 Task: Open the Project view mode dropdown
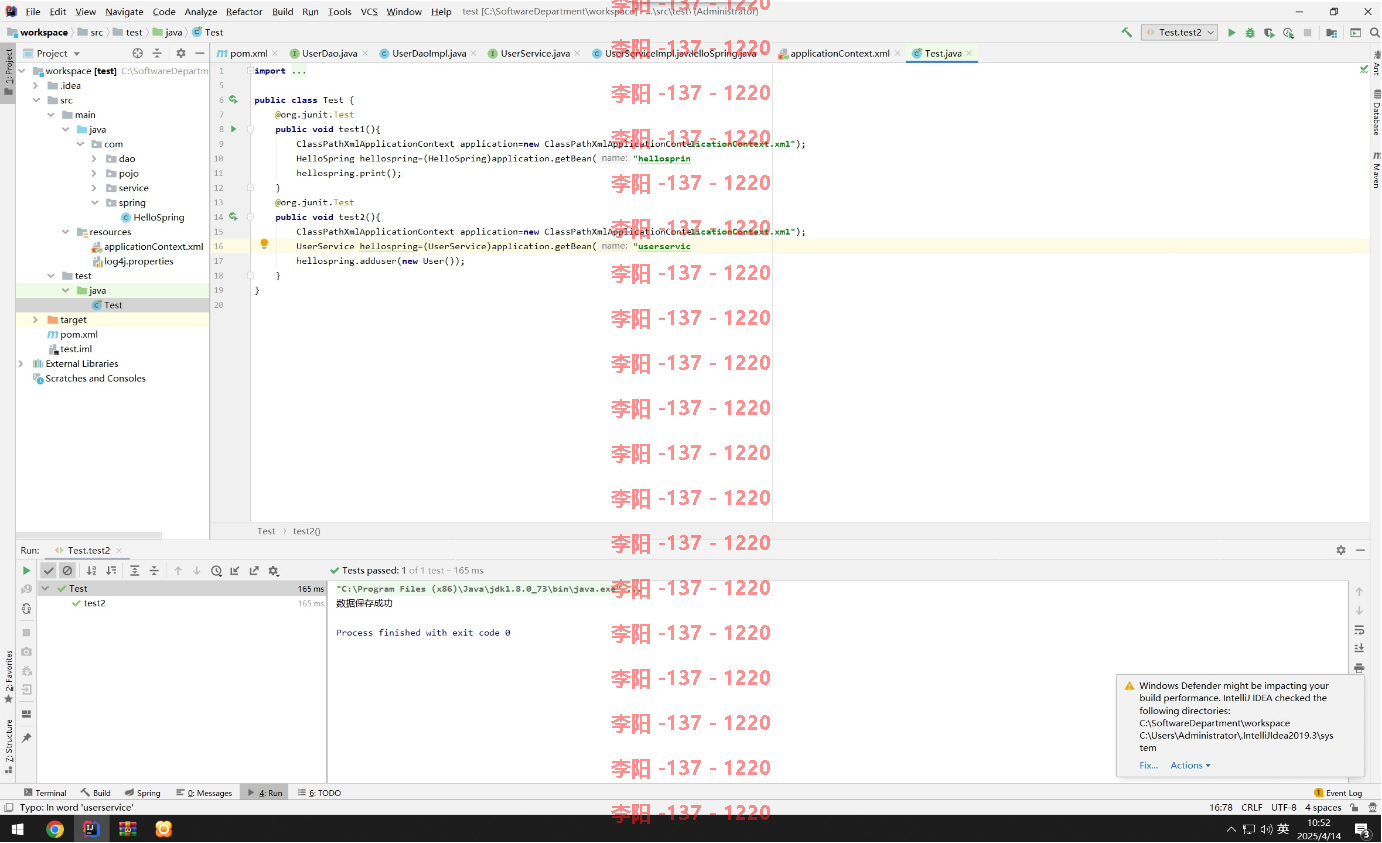(x=51, y=53)
